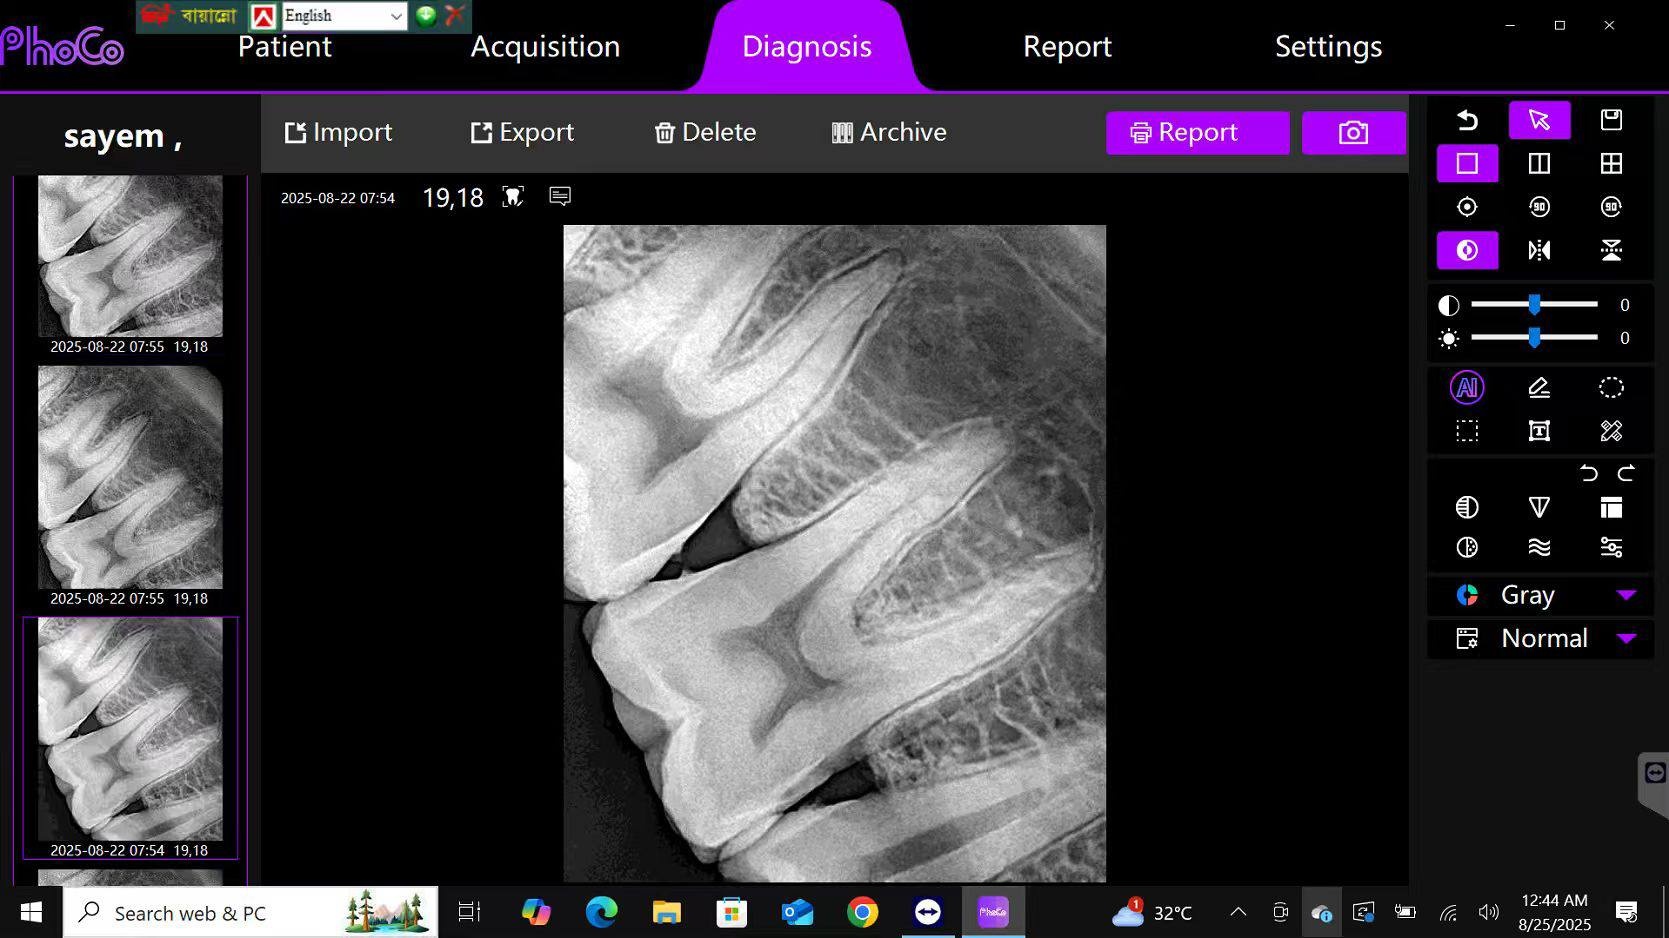
Task: Flip the image vertically
Action: (x=1611, y=250)
